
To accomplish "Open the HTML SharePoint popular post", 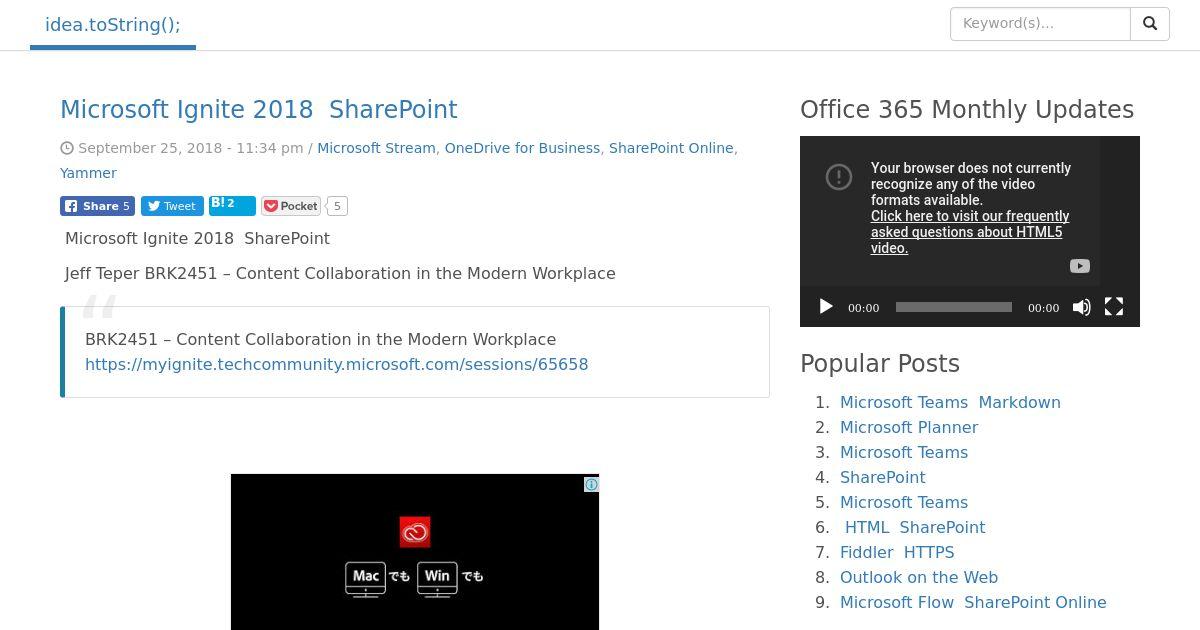I will pyautogui.click(x=915, y=527).
